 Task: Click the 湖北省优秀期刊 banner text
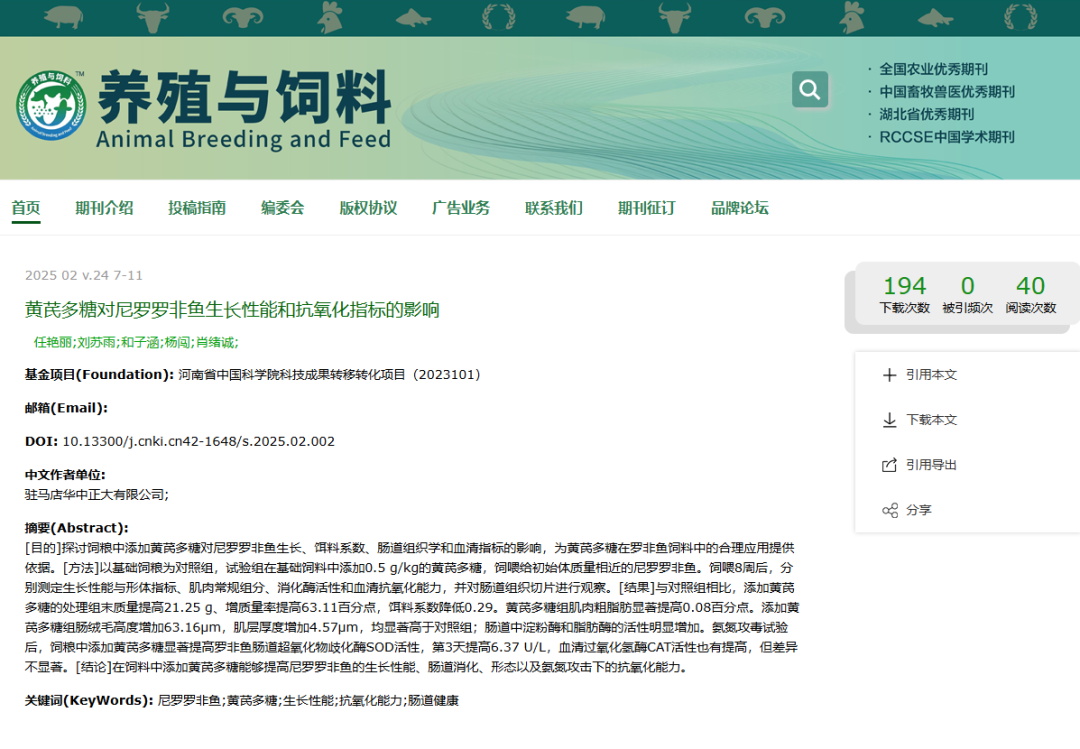tap(926, 114)
